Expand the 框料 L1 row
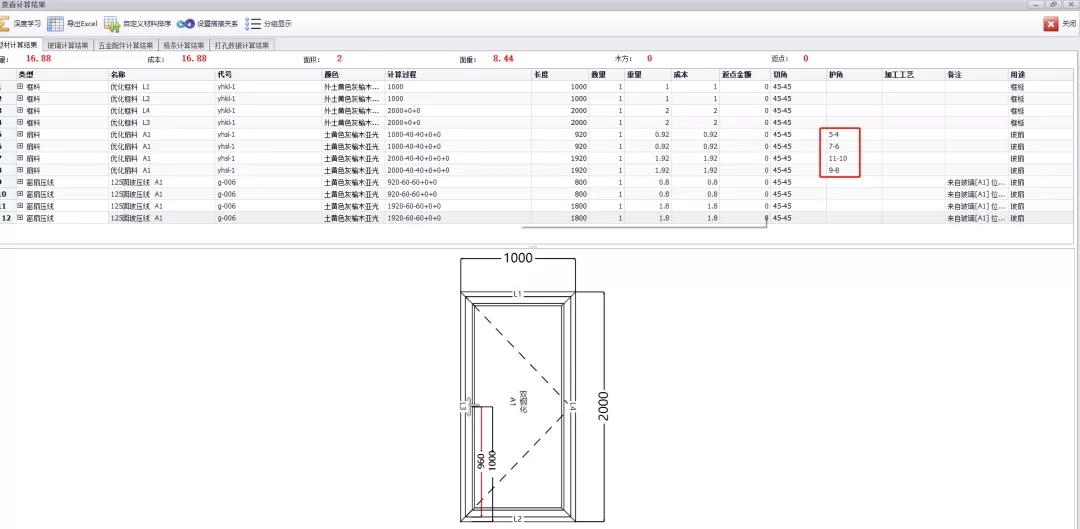Viewport: 1080px width, 529px height. click(x=19, y=87)
